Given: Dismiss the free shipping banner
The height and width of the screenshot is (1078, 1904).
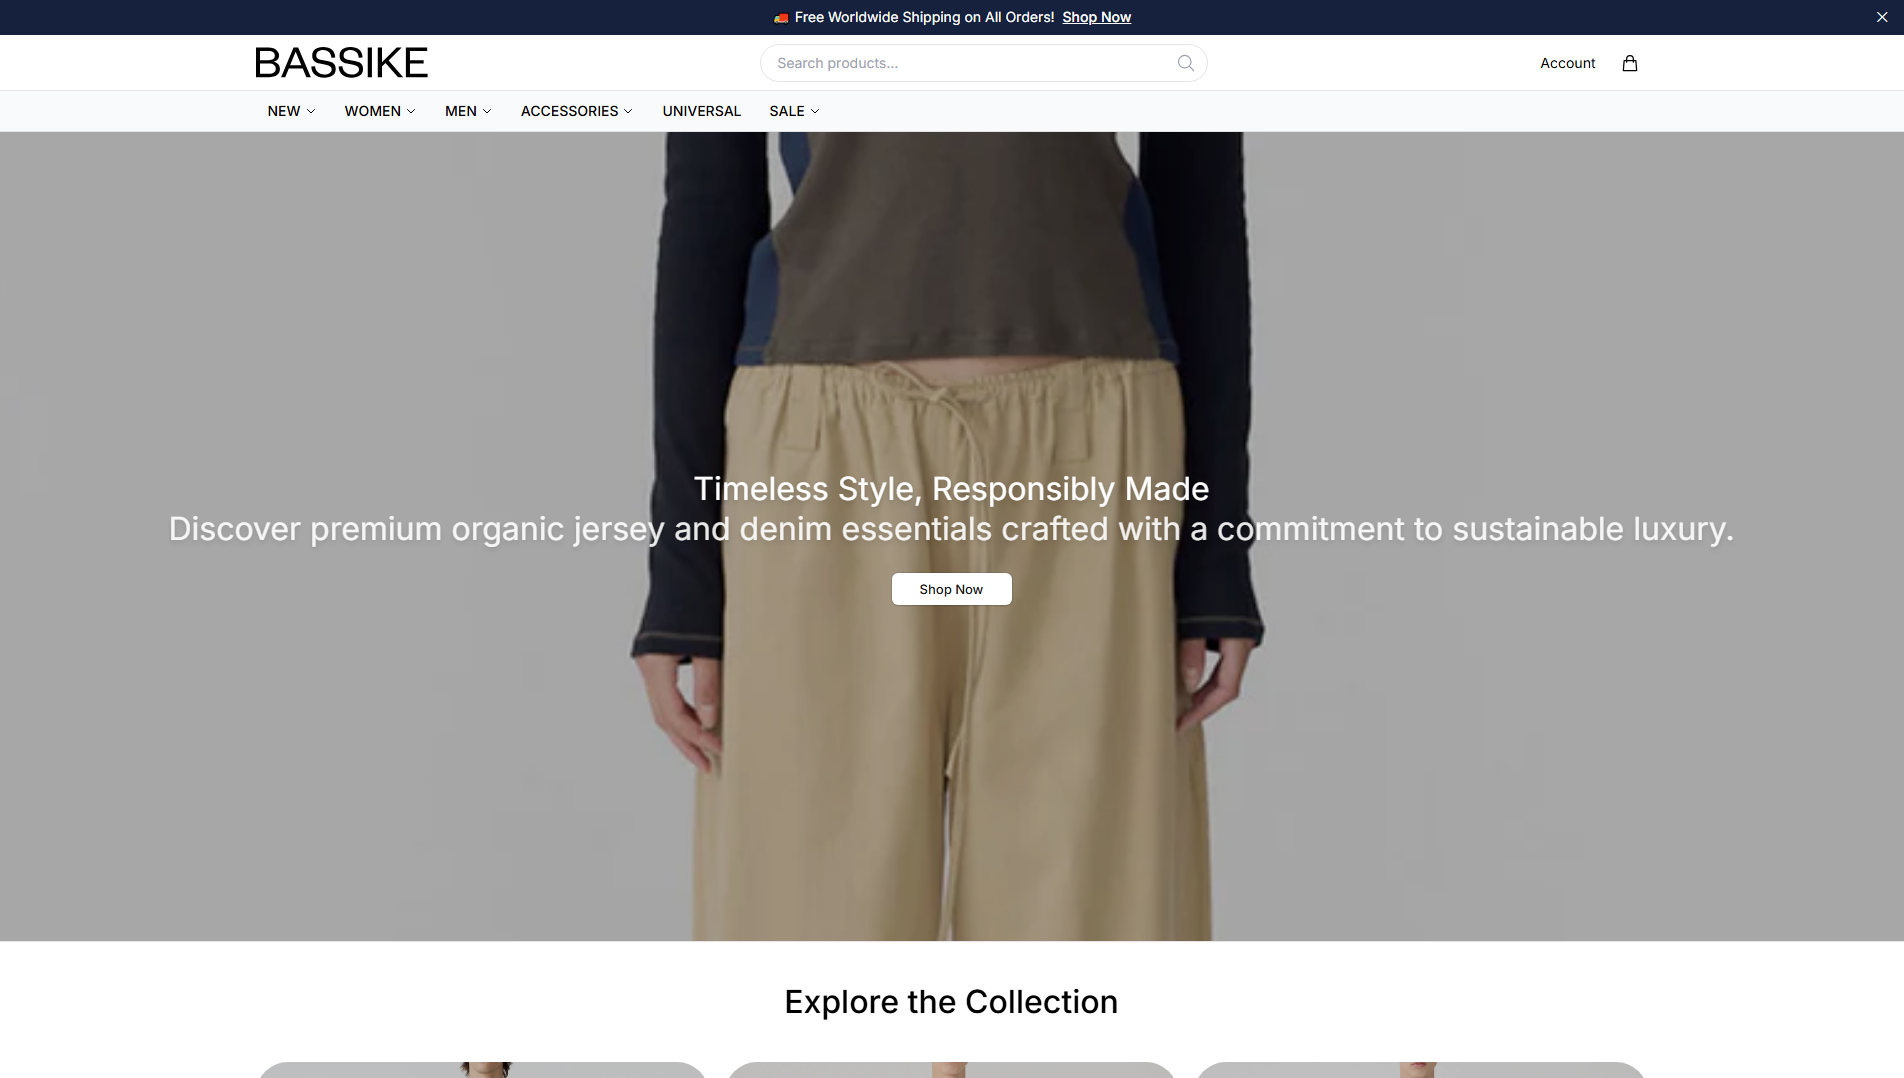Looking at the screenshot, I should pyautogui.click(x=1881, y=17).
